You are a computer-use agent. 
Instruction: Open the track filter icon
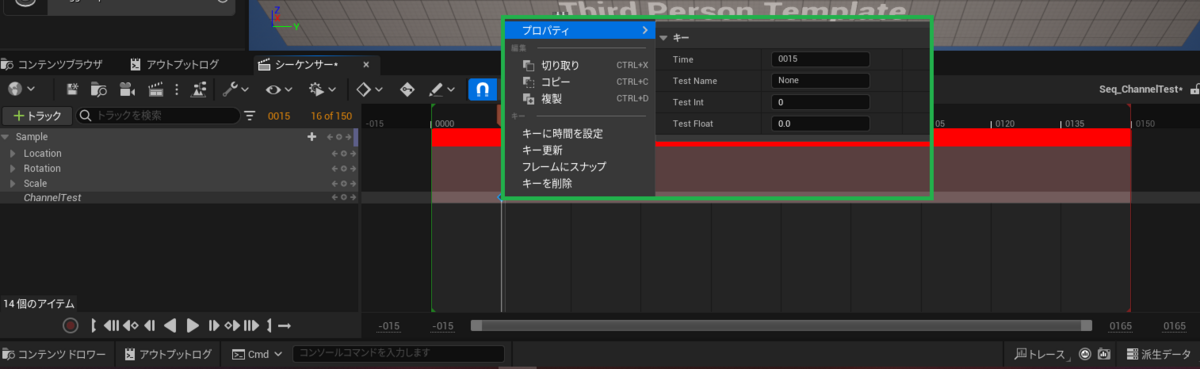coord(250,116)
